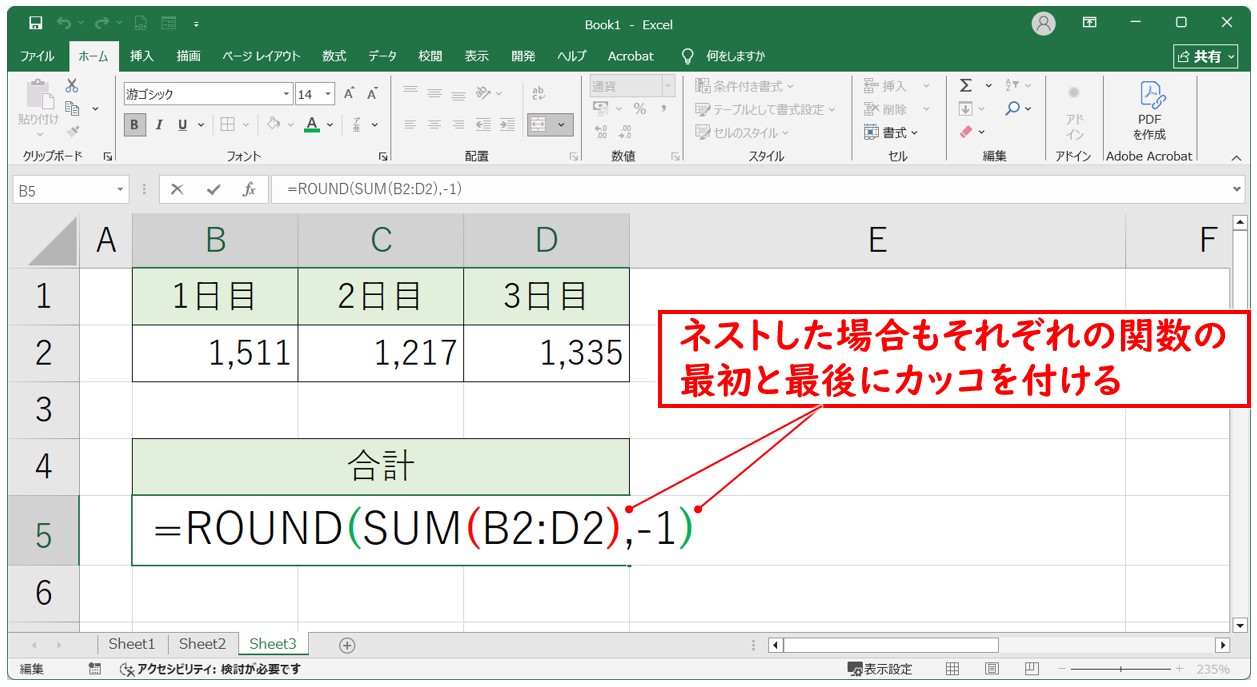Viewport: 1257px width, 687px height.
Task: Confirm formula with the checkmark Enter icon
Action: click(x=213, y=189)
